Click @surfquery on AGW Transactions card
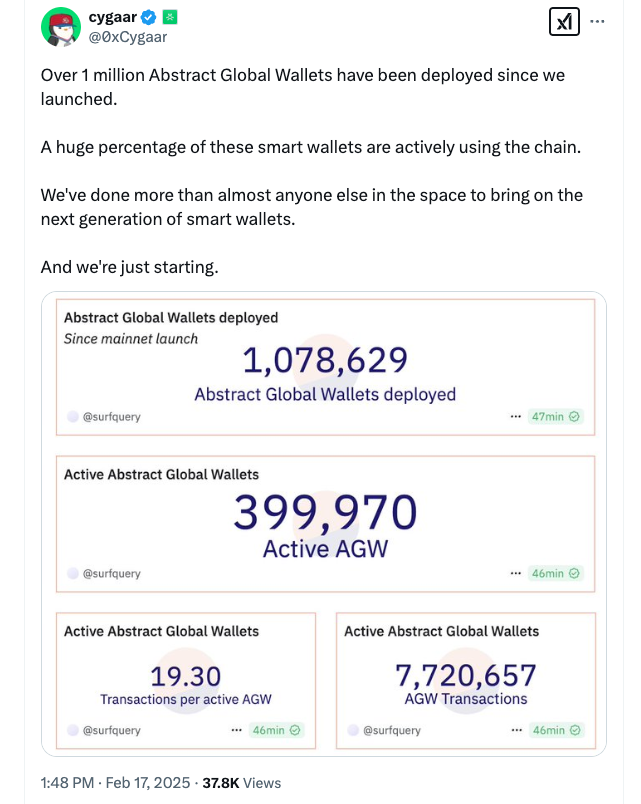The height and width of the screenshot is (804, 641). (391, 730)
